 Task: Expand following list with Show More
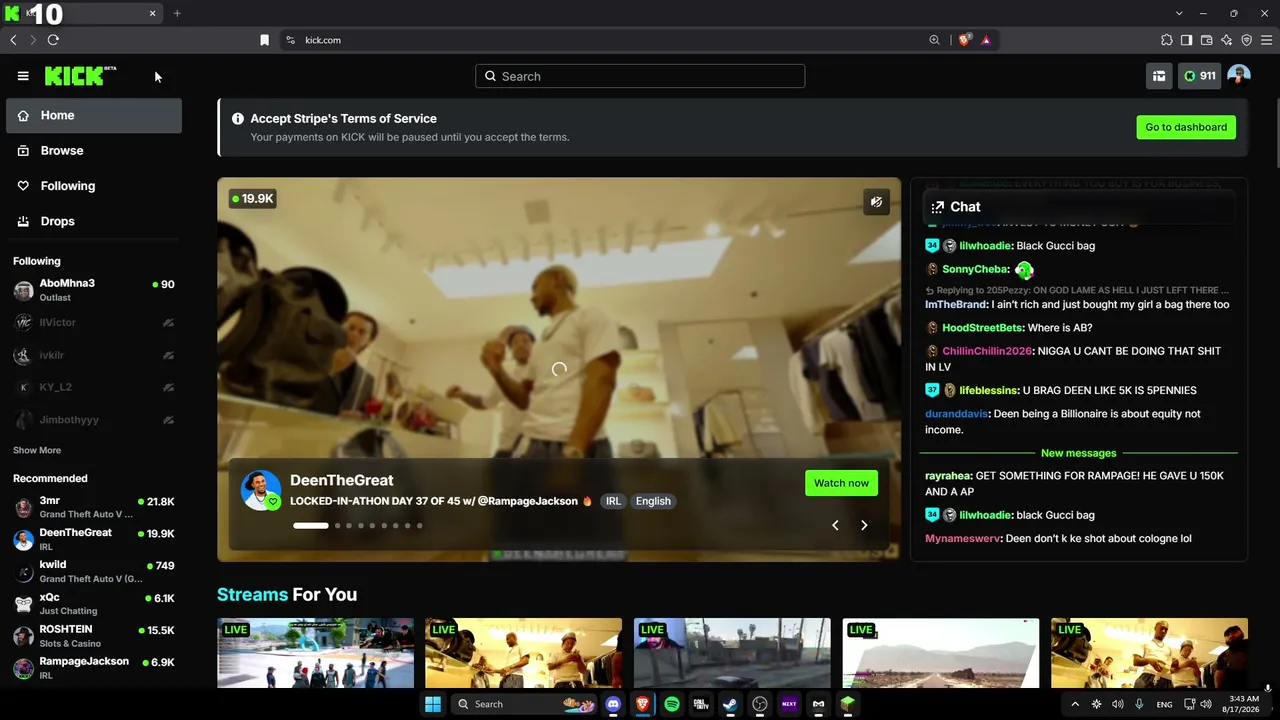tap(37, 451)
